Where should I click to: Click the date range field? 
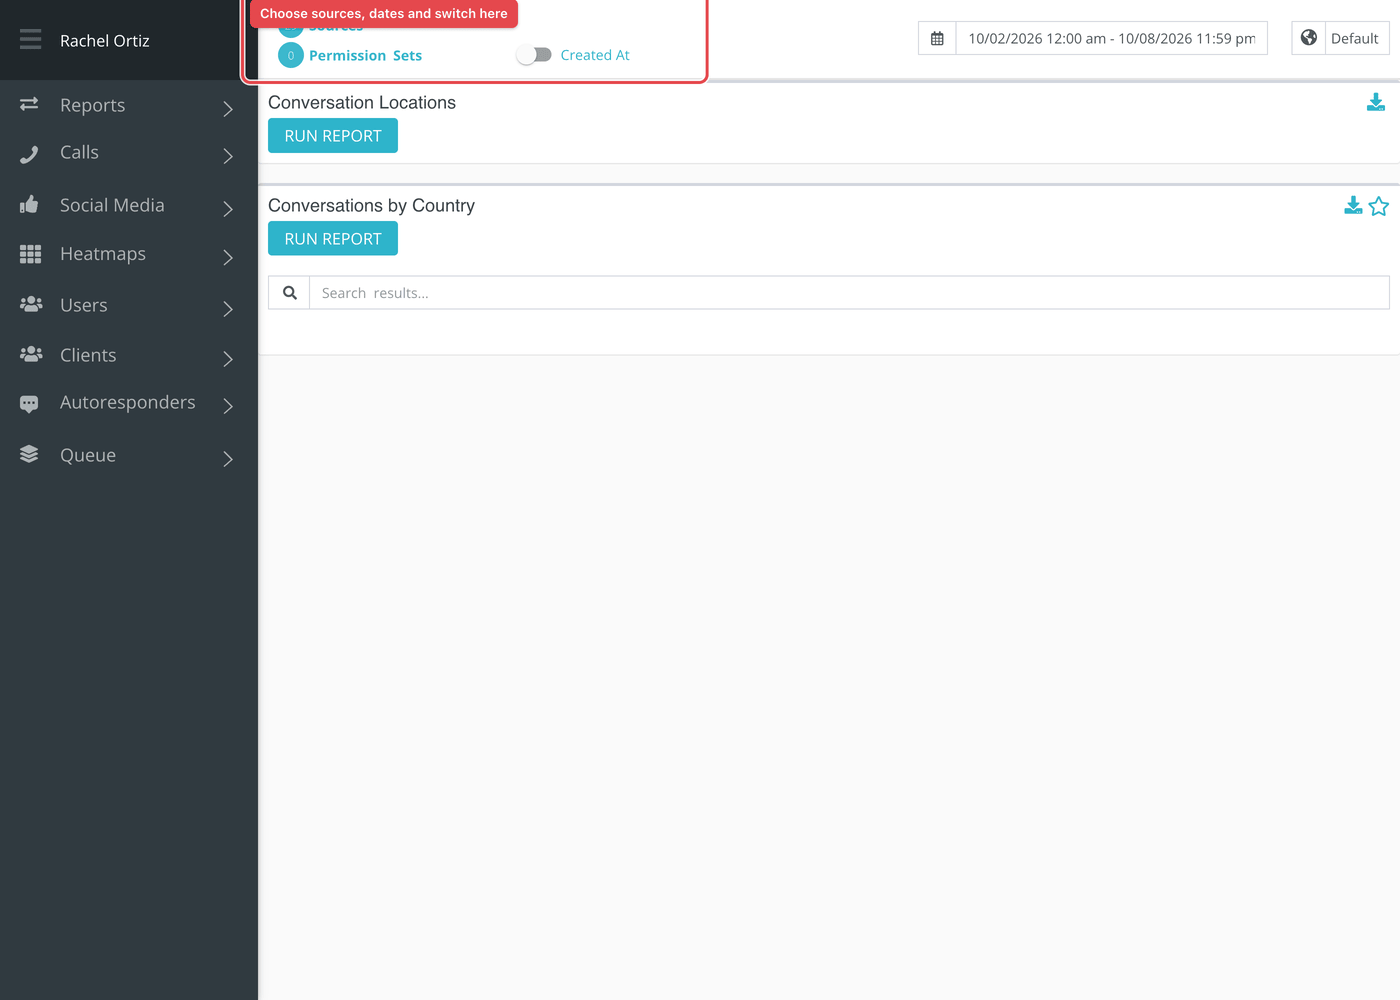tap(1112, 38)
